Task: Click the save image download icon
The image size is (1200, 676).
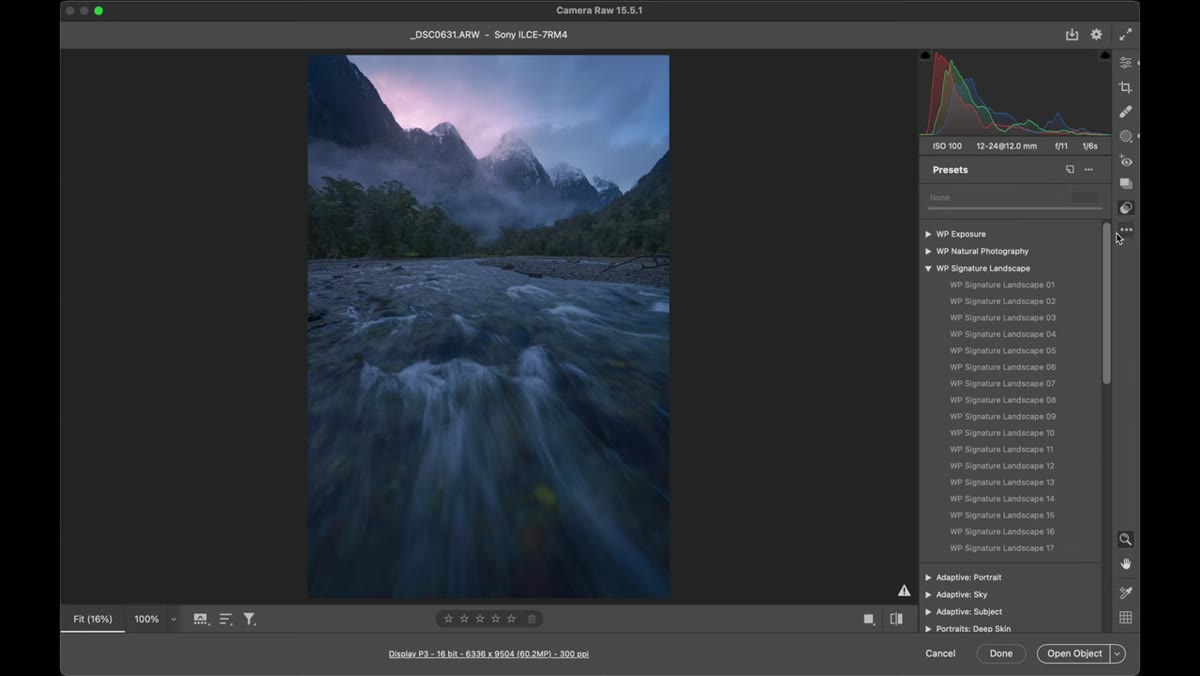Action: [x=1072, y=34]
